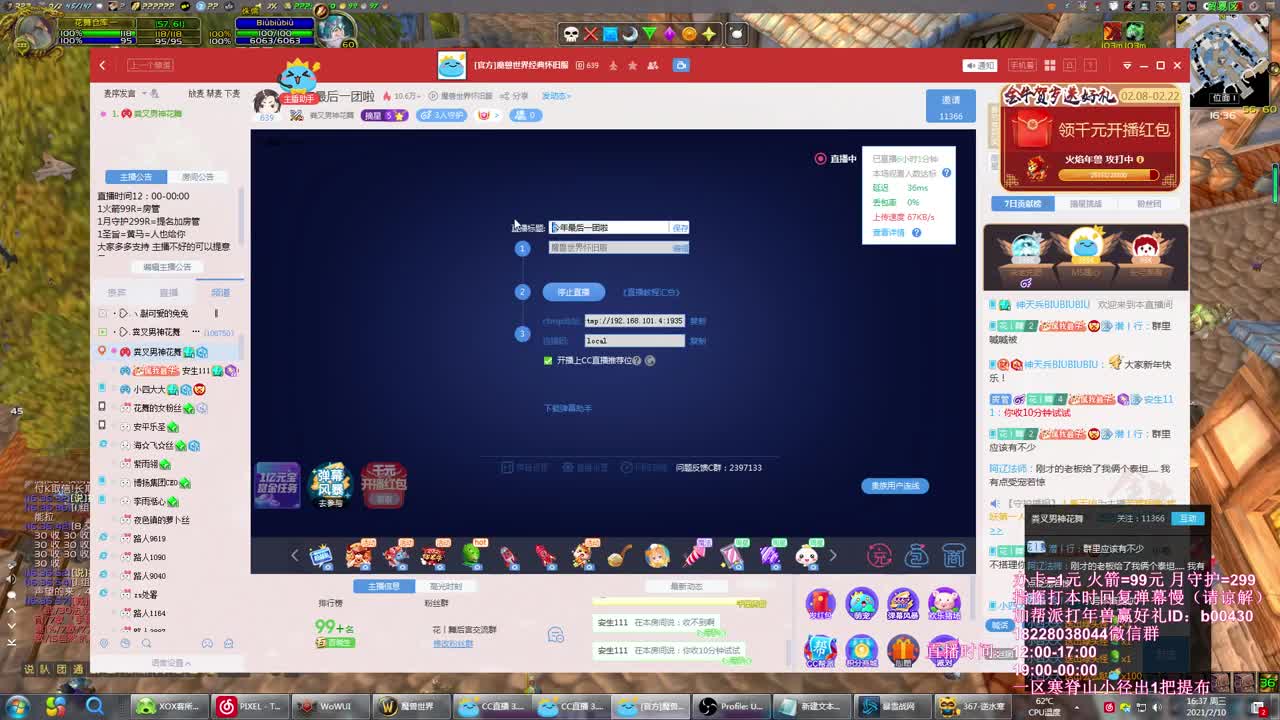This screenshot has height=720, width=1280.
Task: Click the streamer avatar next to title
Action: tap(267, 101)
